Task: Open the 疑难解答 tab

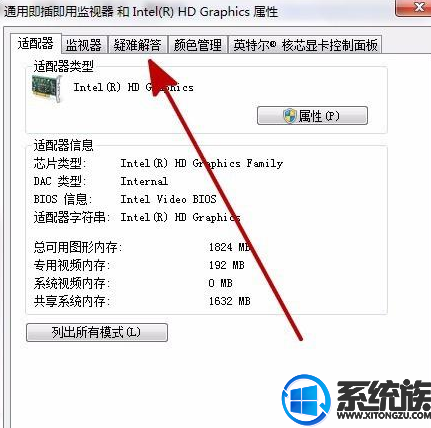Action: [x=137, y=45]
